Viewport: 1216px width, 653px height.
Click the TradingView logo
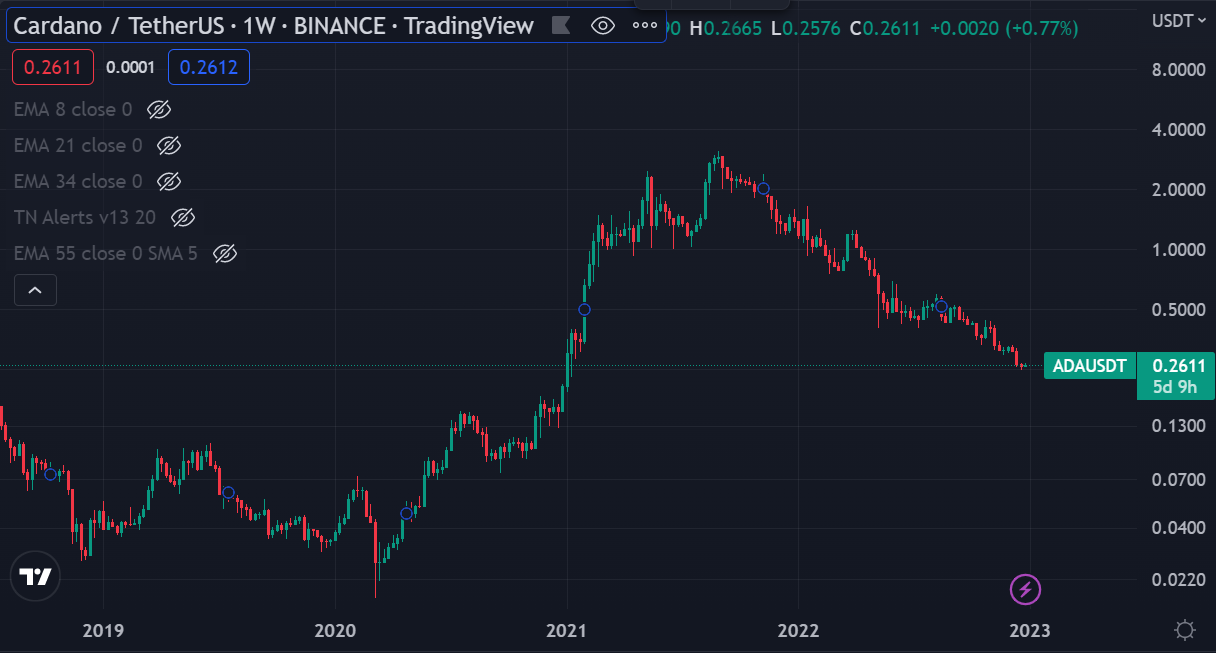click(36, 577)
